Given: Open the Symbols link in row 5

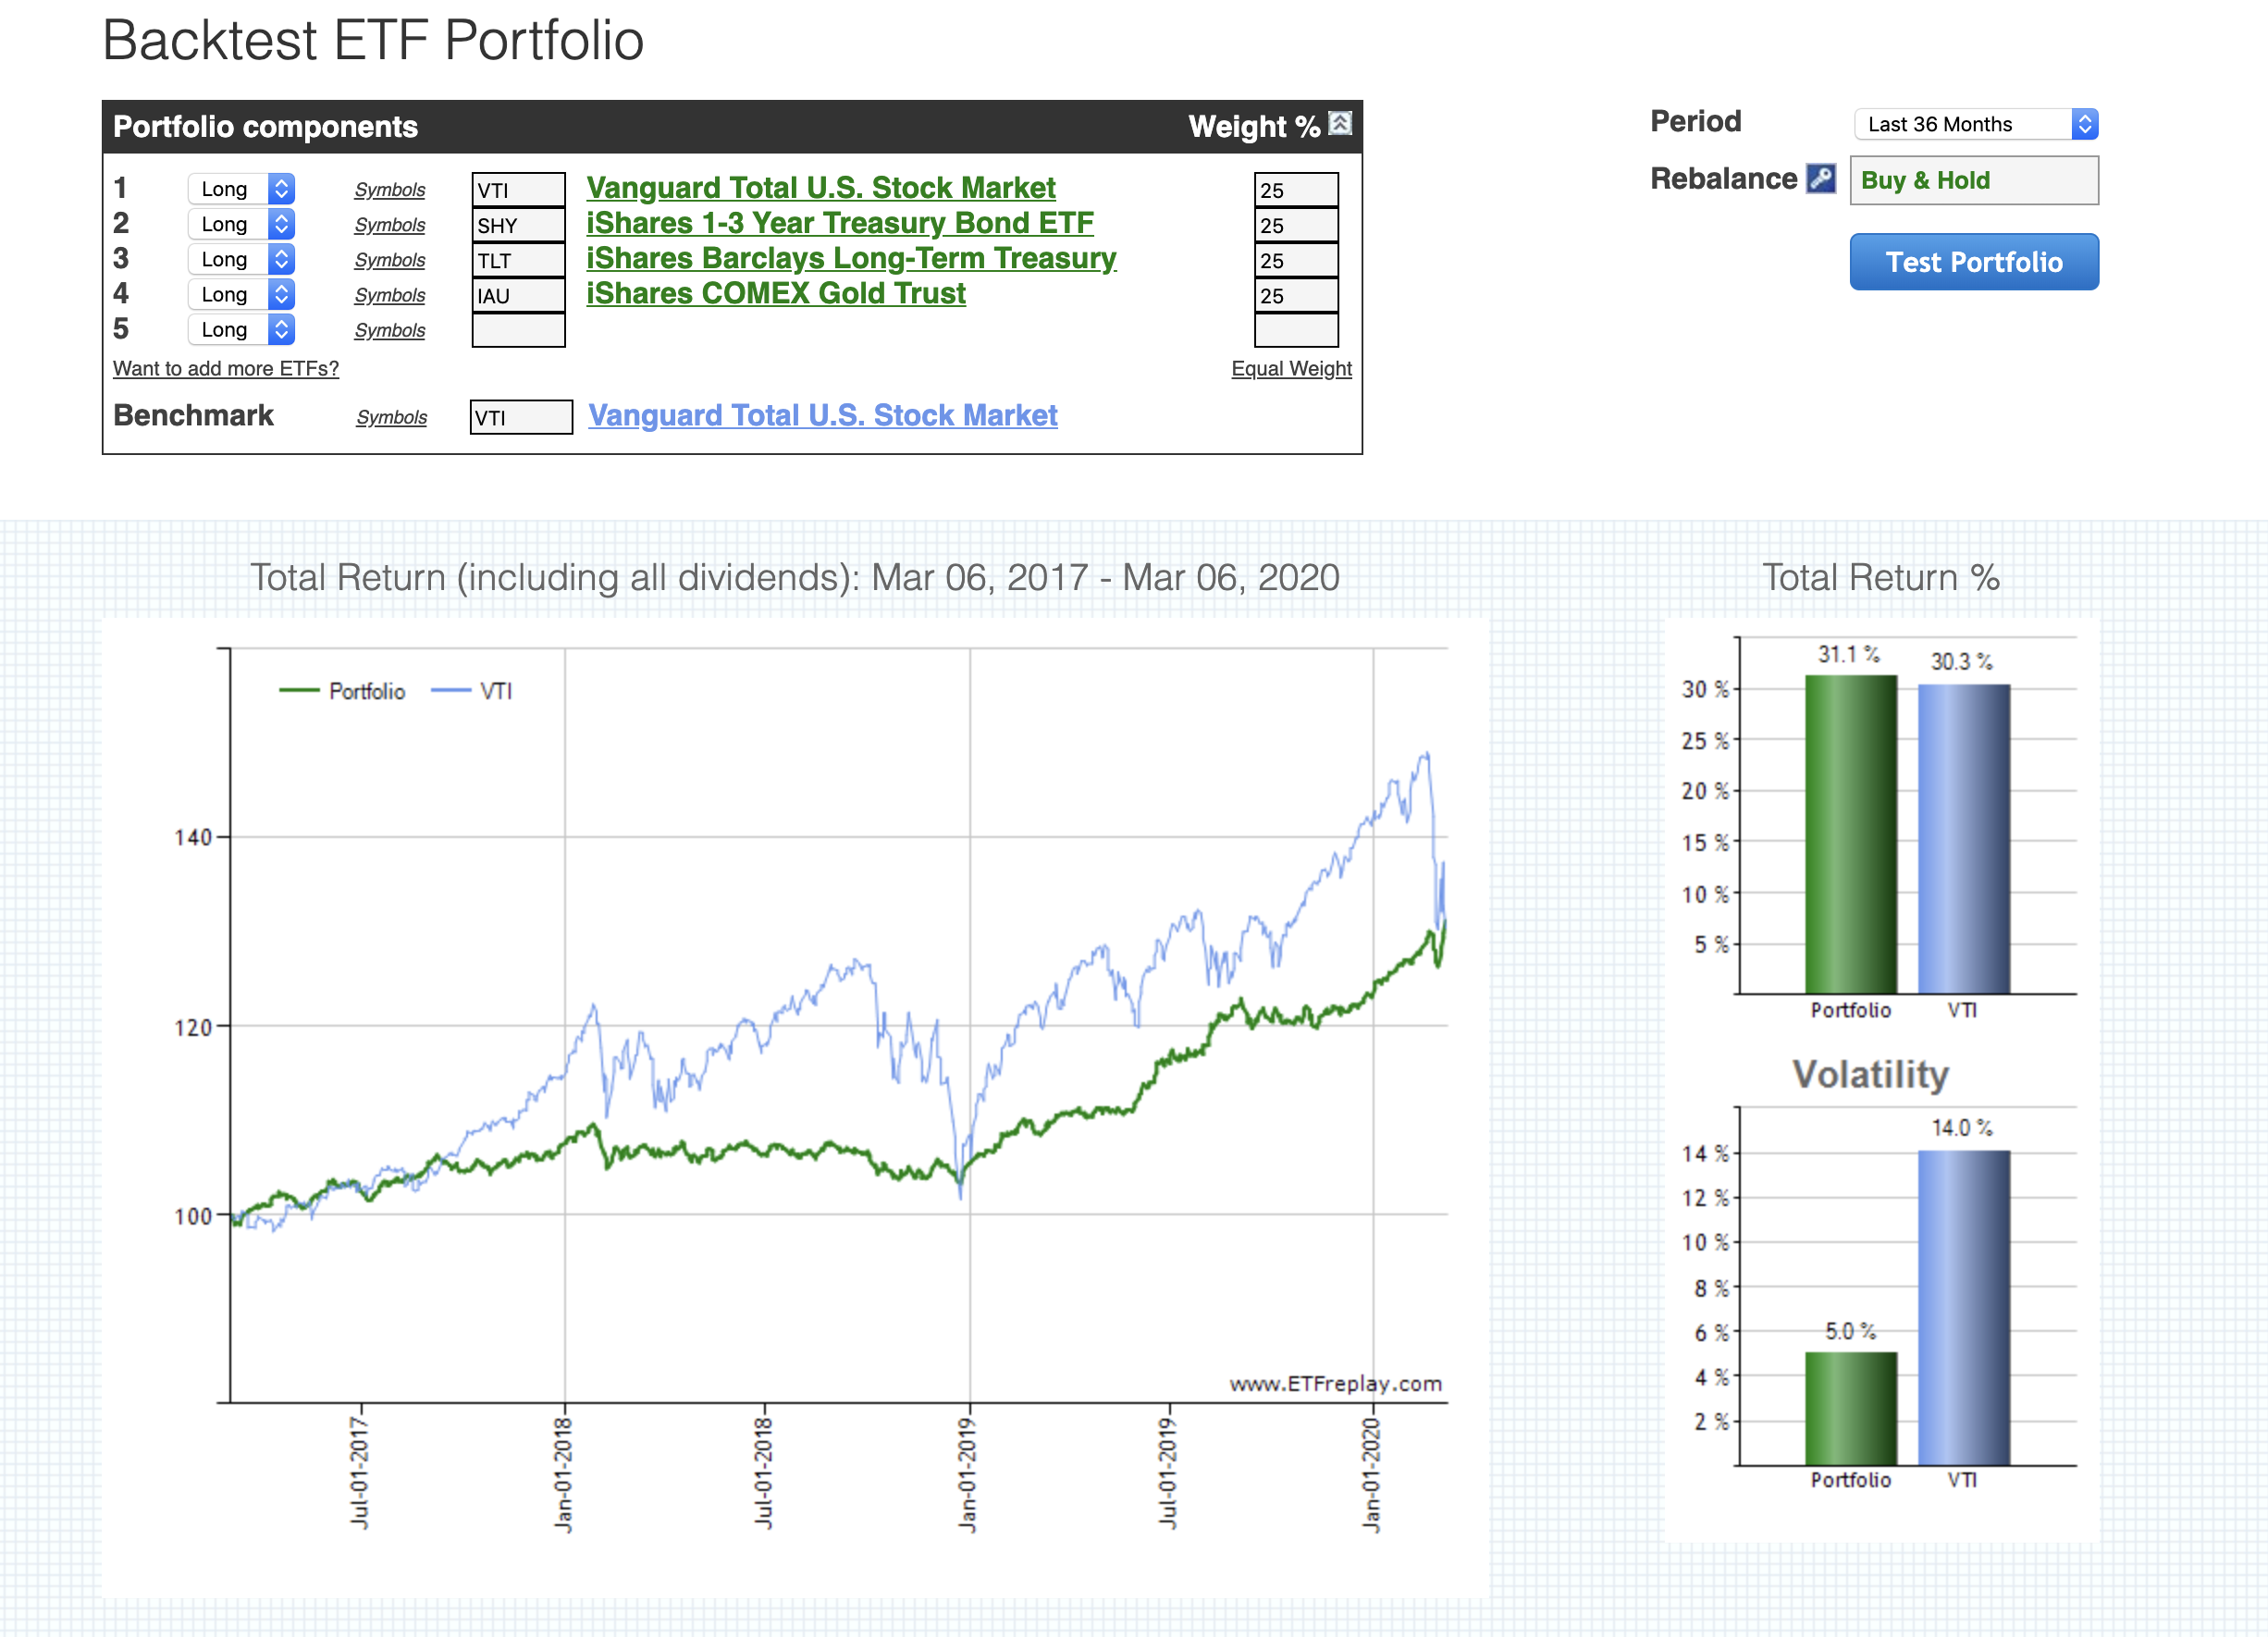Looking at the screenshot, I should coord(390,330).
